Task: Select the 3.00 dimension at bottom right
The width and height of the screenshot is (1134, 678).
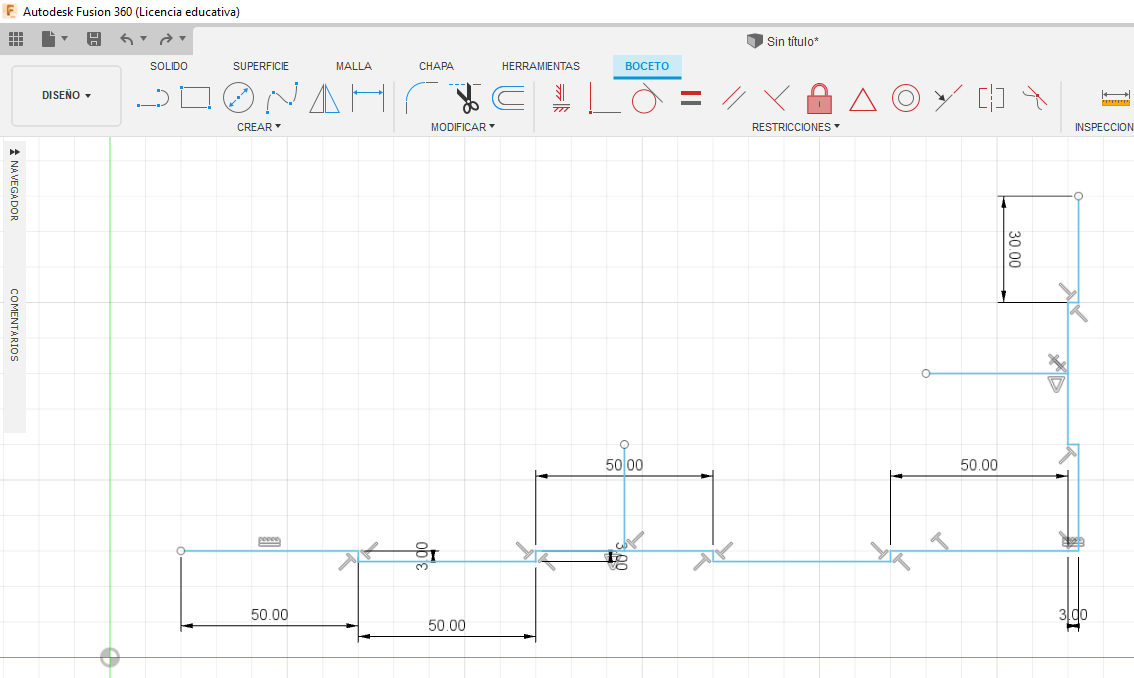Action: pos(1073,614)
